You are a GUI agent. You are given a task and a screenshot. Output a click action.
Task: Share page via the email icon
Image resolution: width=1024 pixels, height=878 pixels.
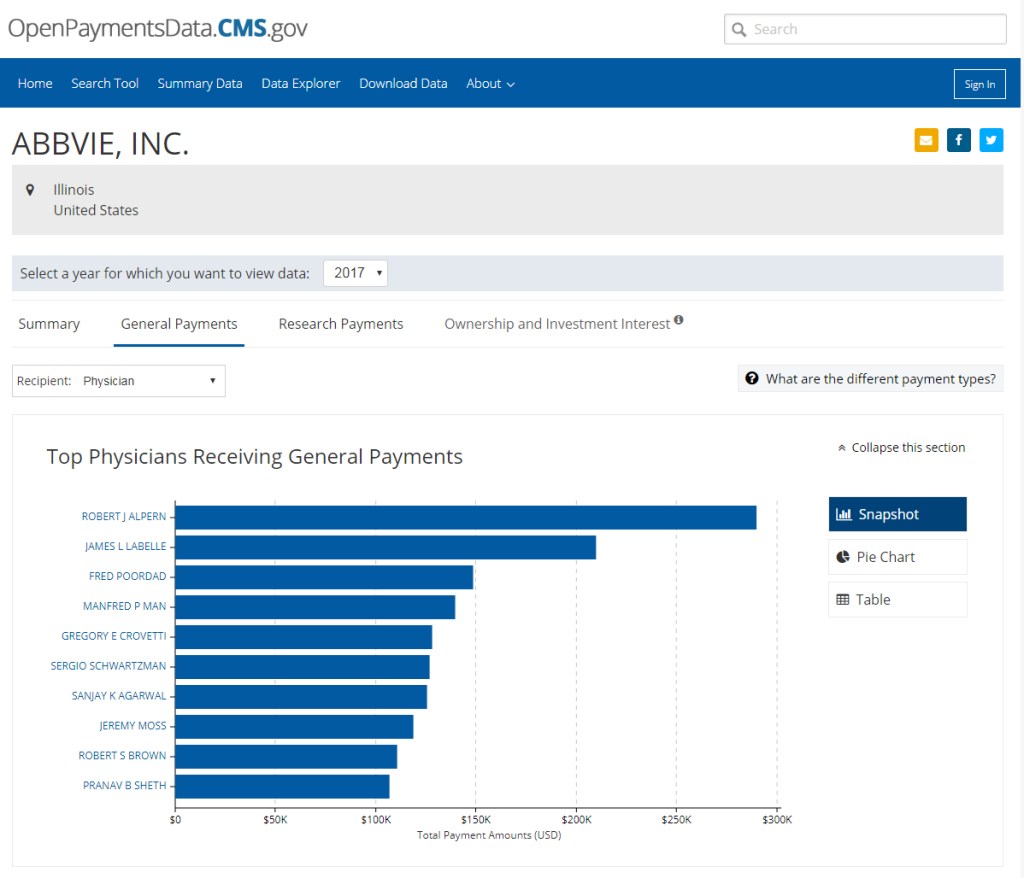click(926, 140)
